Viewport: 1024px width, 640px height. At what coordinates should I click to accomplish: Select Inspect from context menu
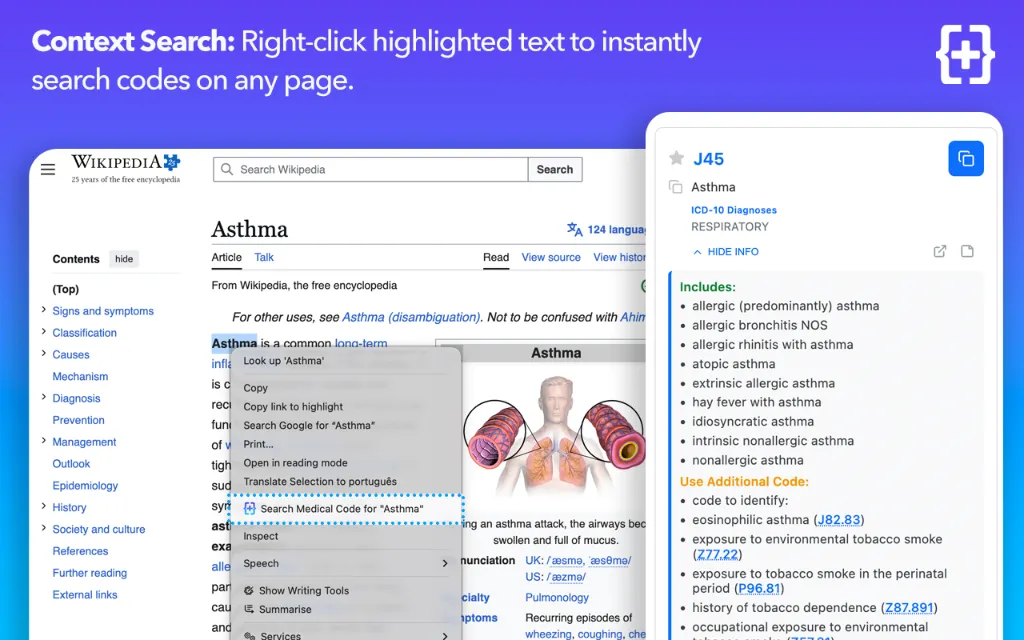(x=261, y=536)
